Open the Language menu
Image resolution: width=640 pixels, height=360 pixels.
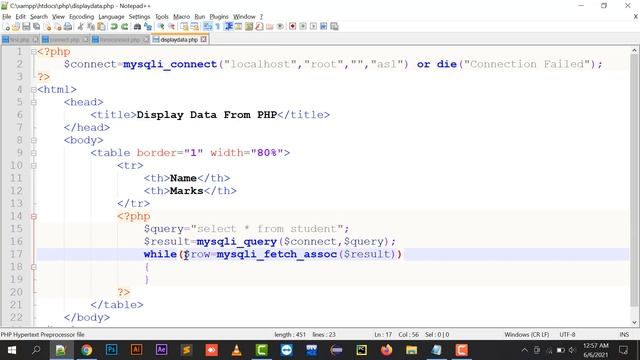[x=111, y=17]
